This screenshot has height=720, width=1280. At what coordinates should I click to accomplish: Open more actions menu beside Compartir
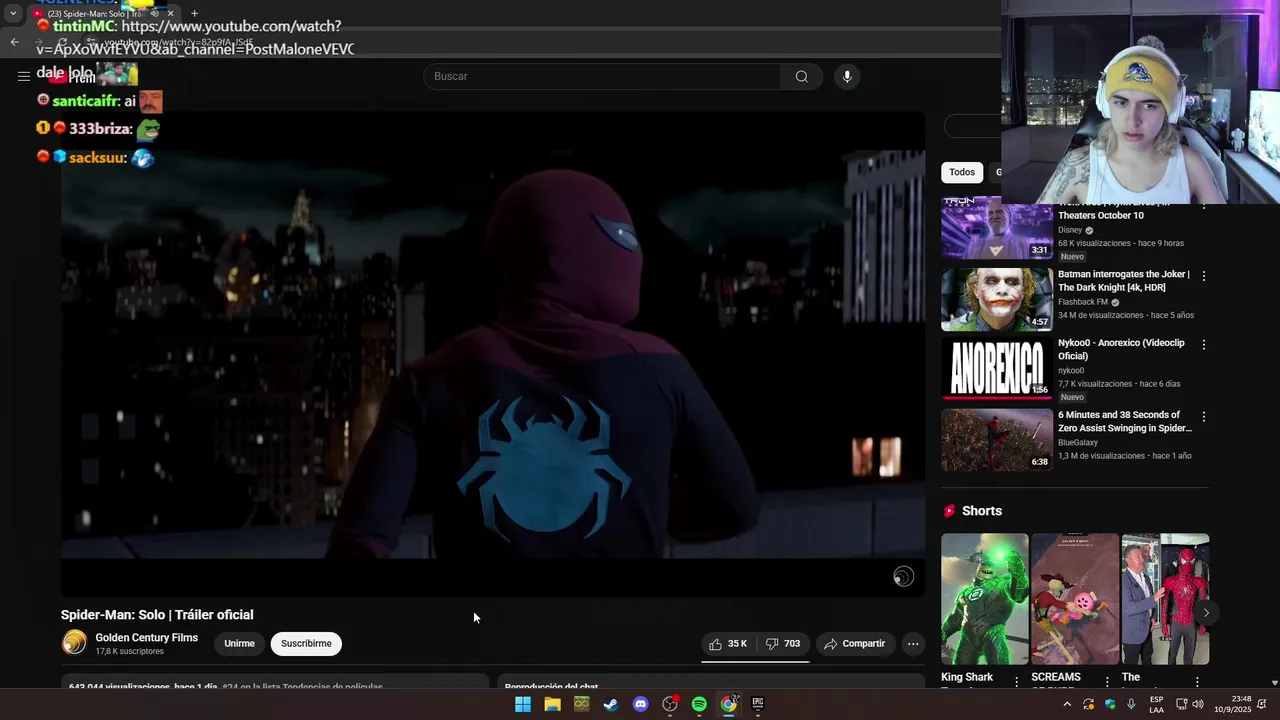(x=913, y=644)
